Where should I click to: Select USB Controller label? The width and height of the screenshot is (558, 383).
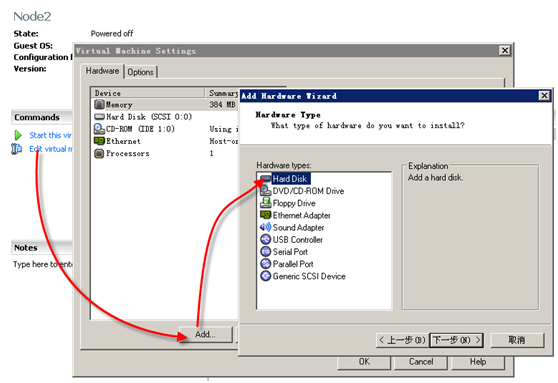(x=298, y=240)
